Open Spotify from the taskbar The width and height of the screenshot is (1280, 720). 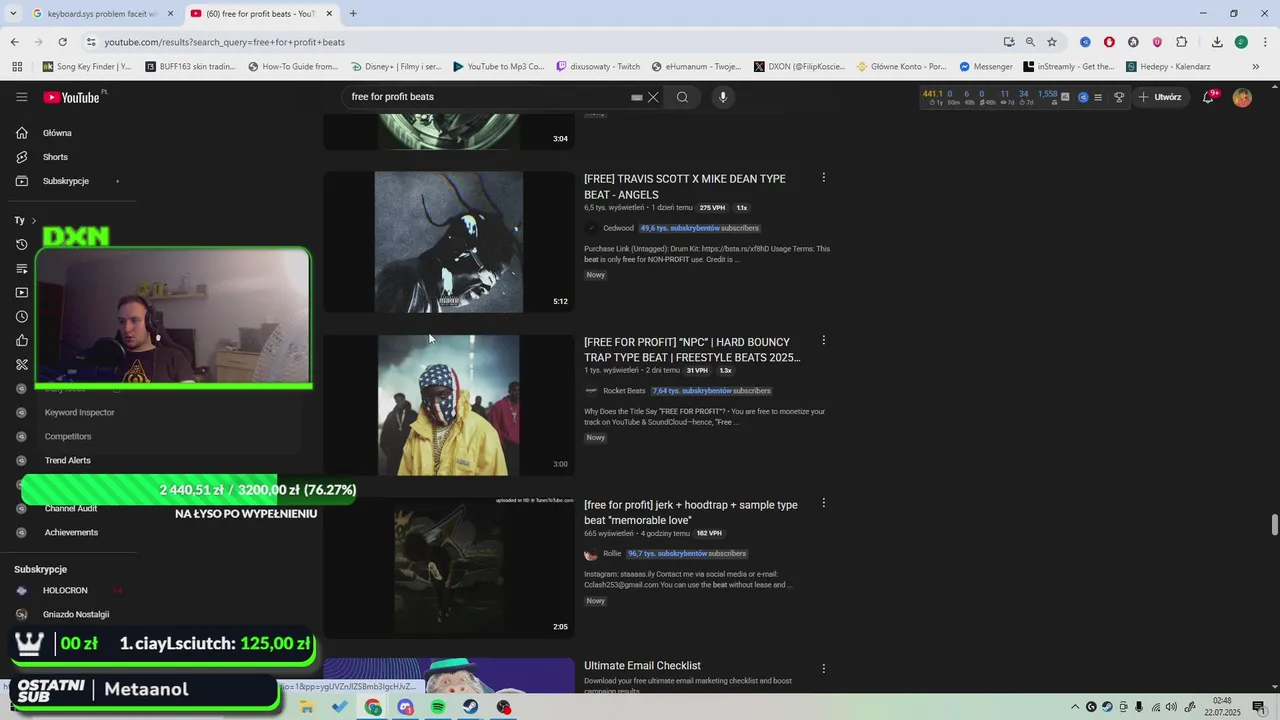[438, 707]
